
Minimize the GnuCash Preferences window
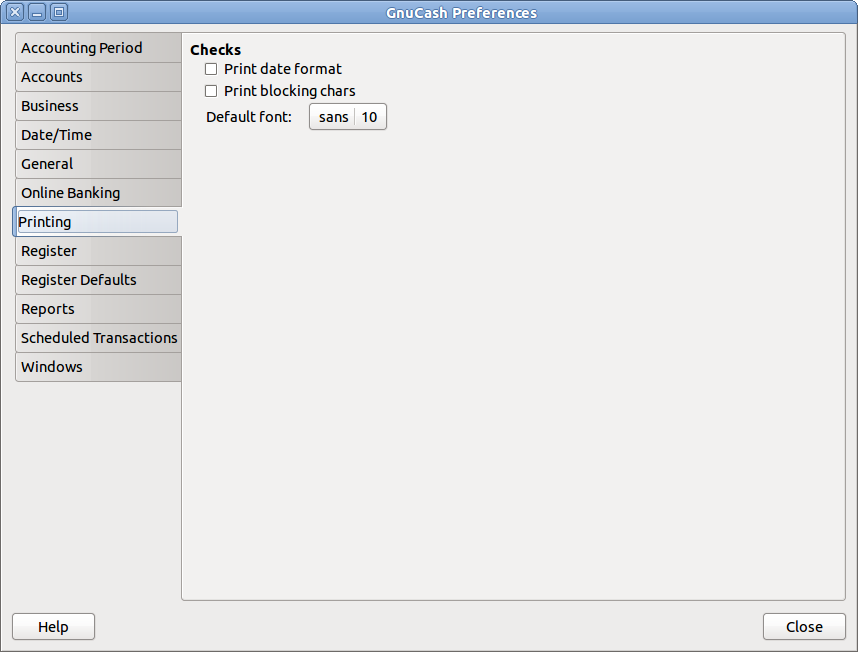coord(37,12)
